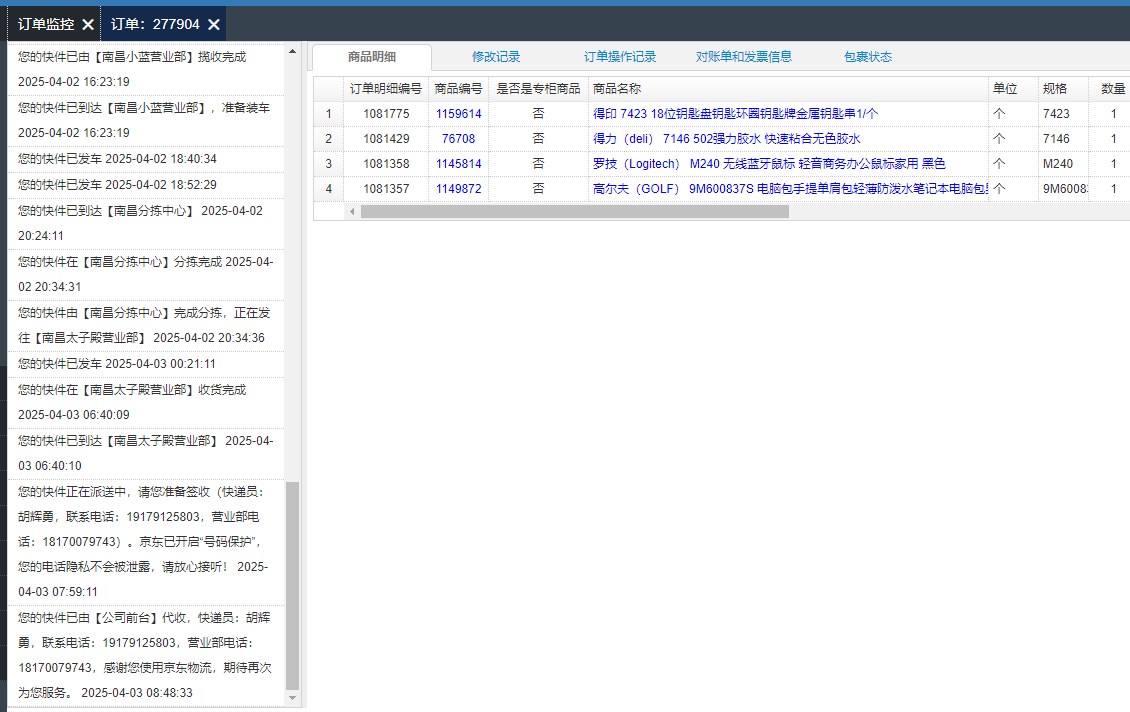1130x712 pixels.
Task: Open the 罗技 Logitech M240 mouse product link
Action: (x=769, y=164)
